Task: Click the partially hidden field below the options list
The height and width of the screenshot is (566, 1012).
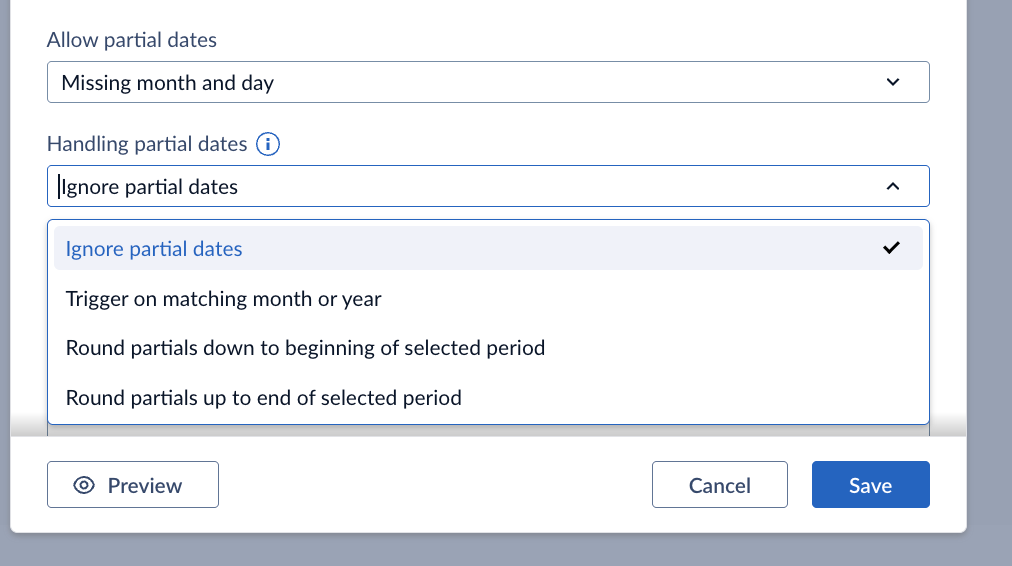Action: pyautogui.click(x=488, y=431)
